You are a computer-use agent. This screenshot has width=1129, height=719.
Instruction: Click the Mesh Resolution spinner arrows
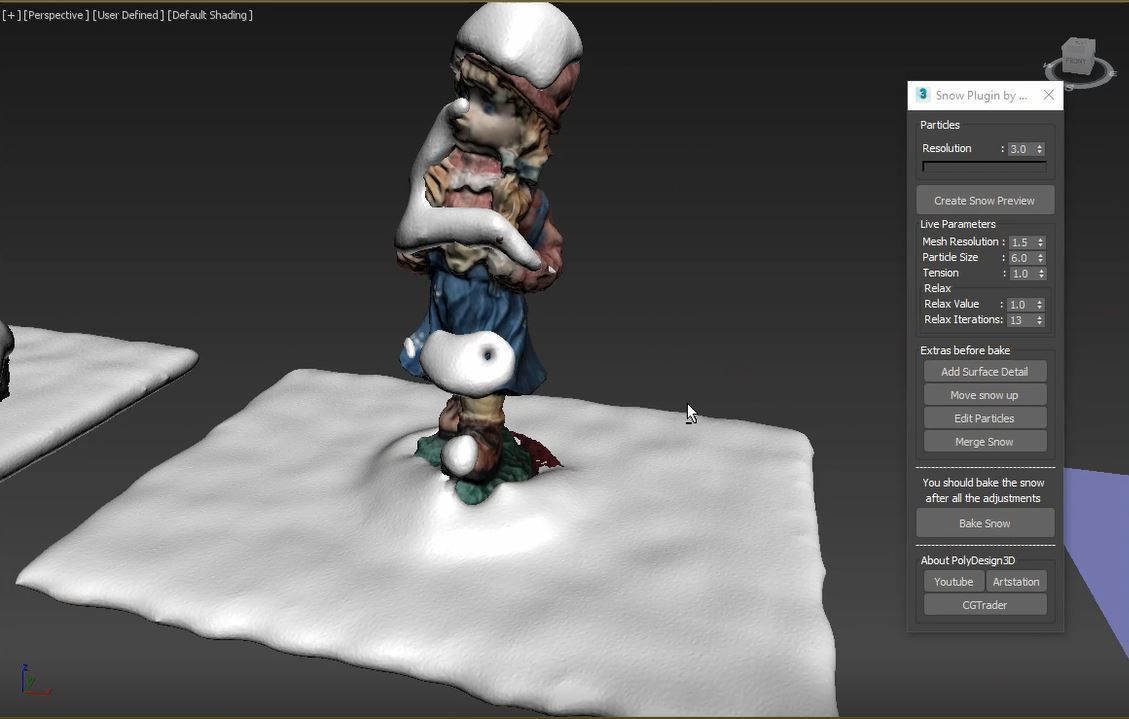[1040, 242]
